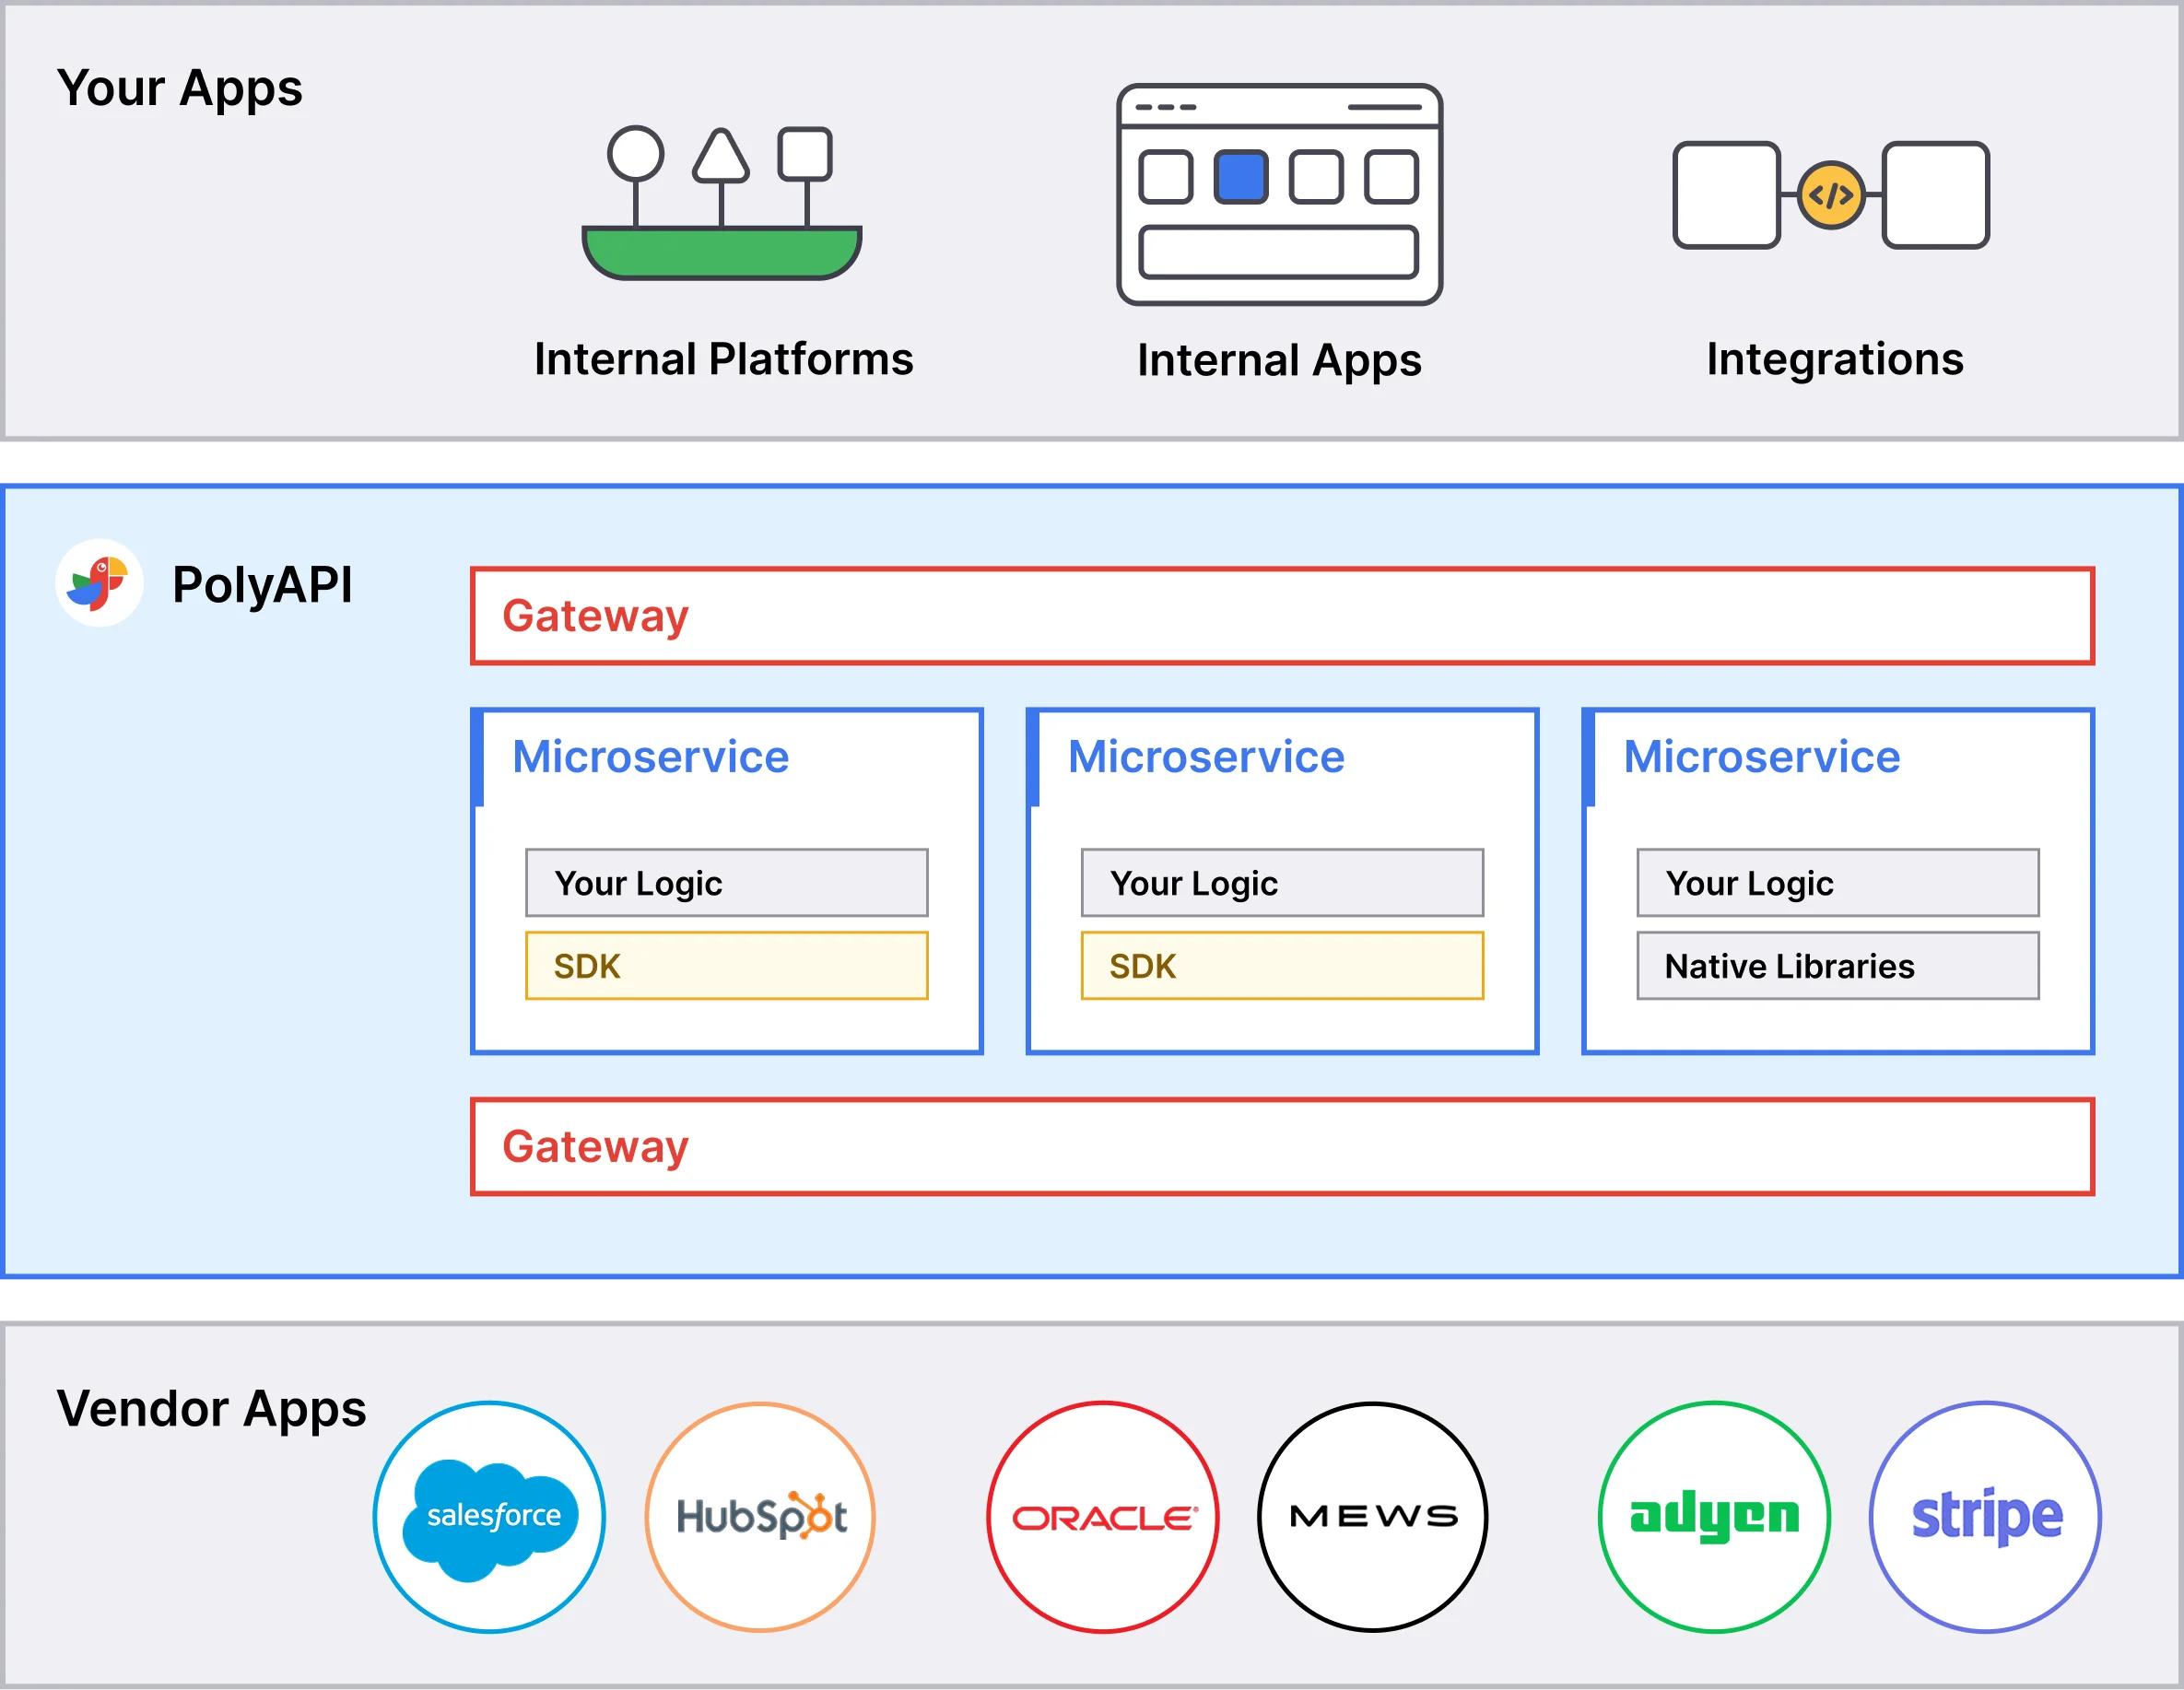Screen dimensions: 2184x1690
Task: Click the "Integrations" label
Action: pyautogui.click(x=1835, y=360)
